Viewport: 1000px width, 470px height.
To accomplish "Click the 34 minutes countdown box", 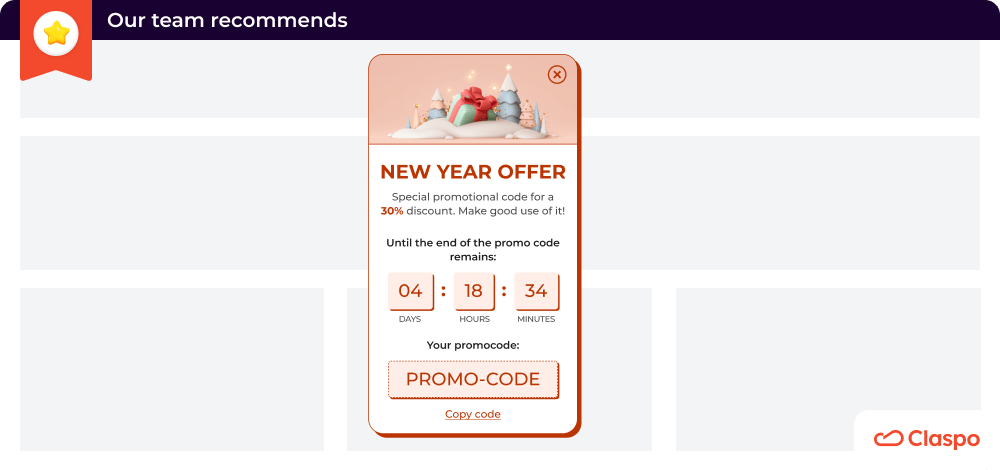I will tap(536, 291).
